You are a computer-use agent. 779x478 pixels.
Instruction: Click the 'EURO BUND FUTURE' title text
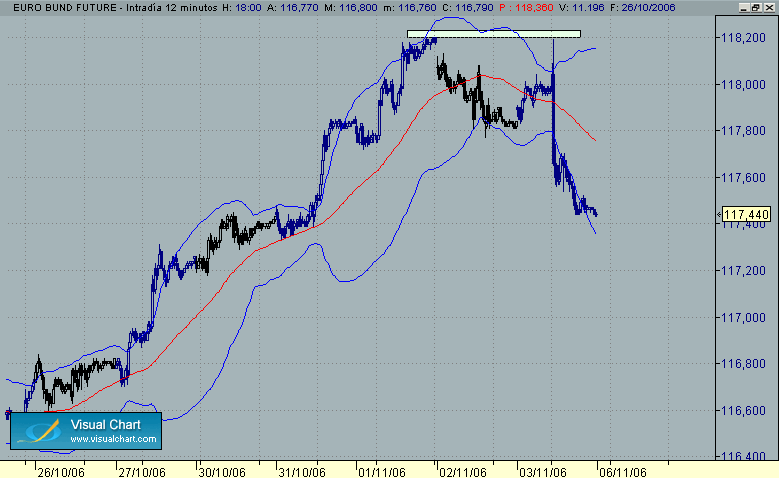point(65,7)
